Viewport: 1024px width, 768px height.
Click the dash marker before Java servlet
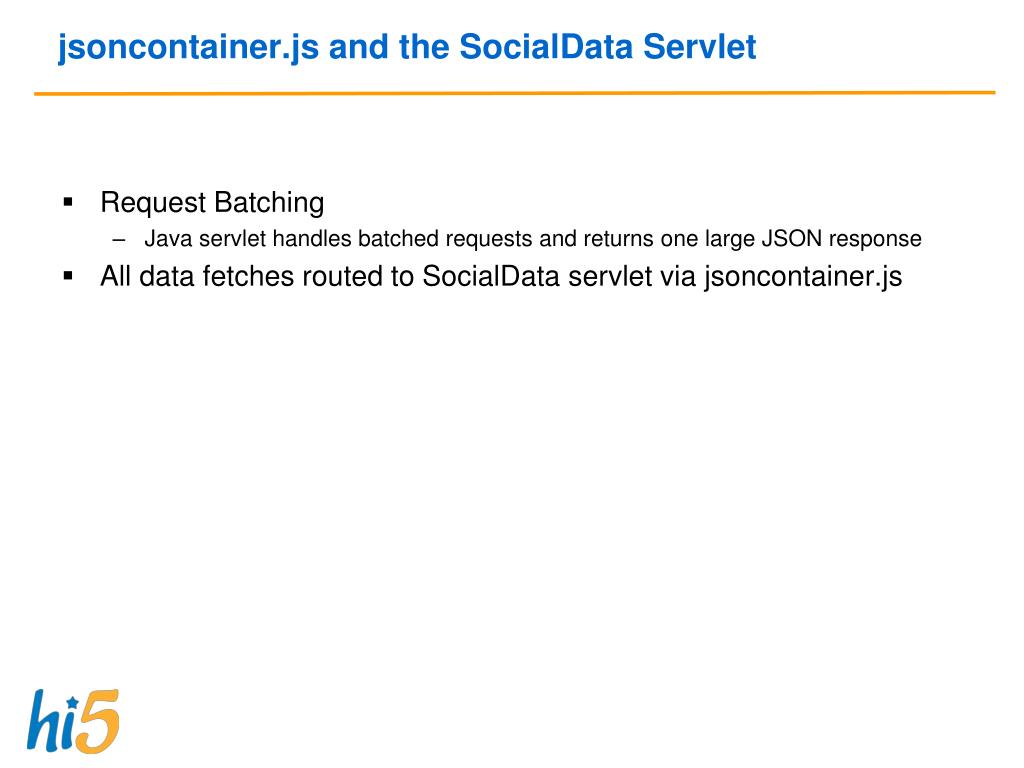118,240
